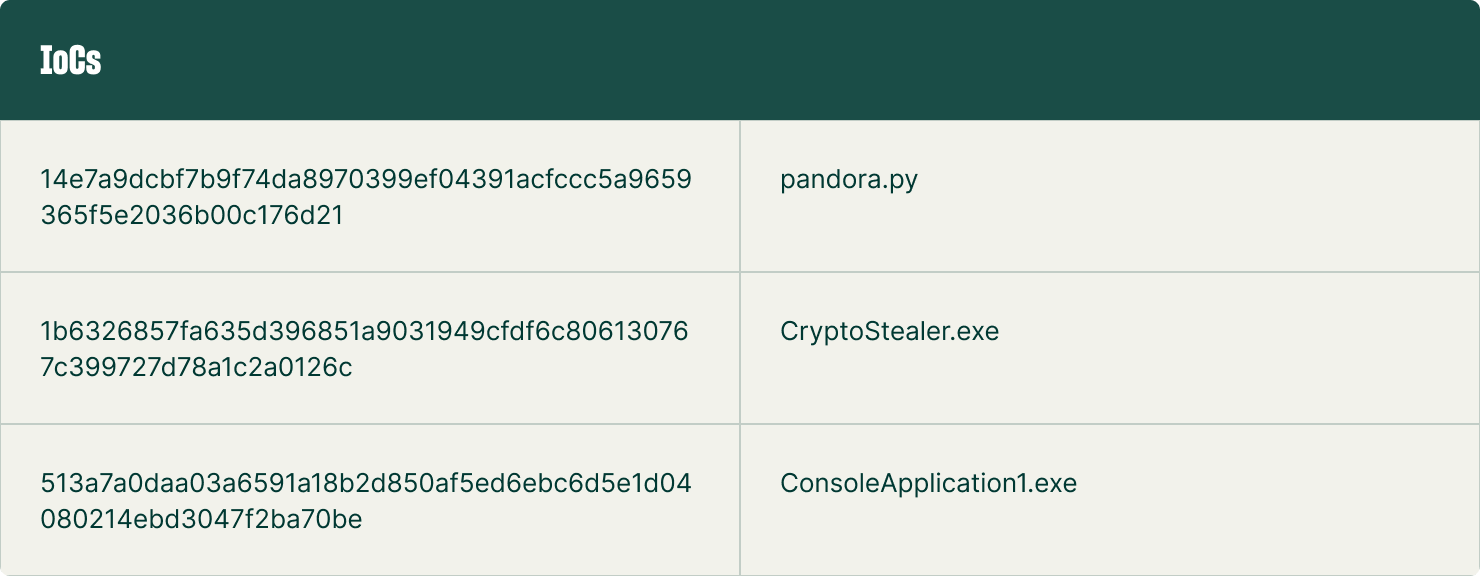
Task: Click the hash fragment 080214ebd3047f2ba70be
Action: click(201, 520)
